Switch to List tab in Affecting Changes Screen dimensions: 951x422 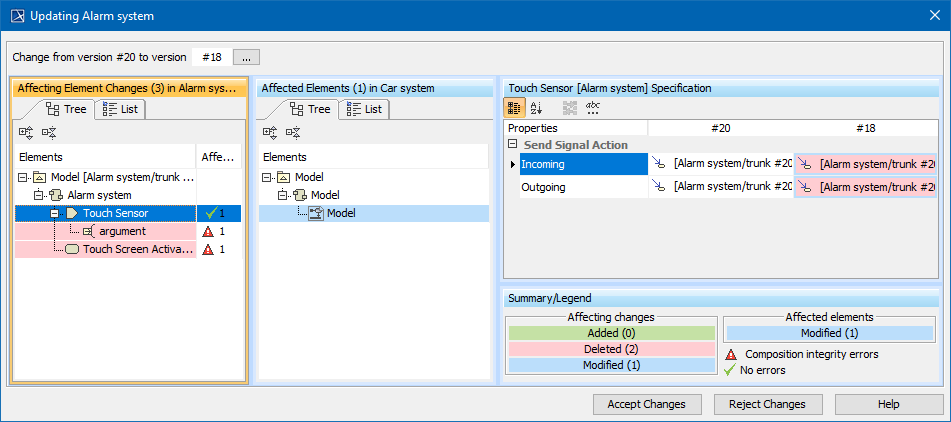(x=120, y=109)
